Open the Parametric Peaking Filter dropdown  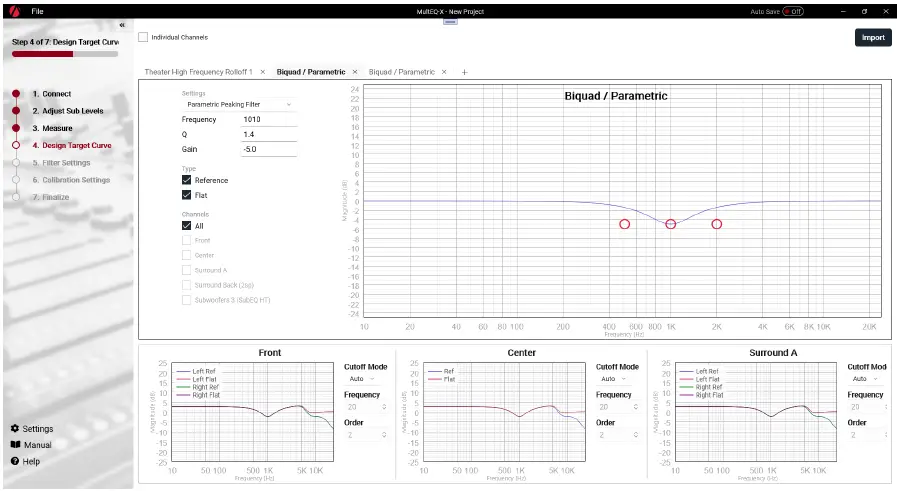239,104
